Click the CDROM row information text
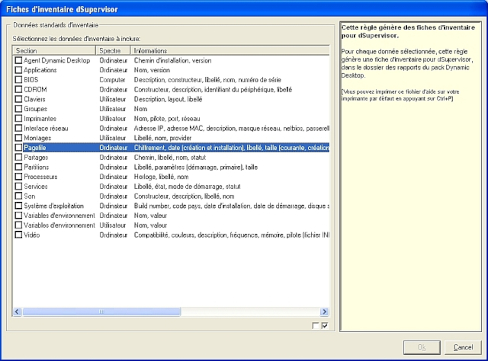The image size is (488, 361). pos(213,89)
